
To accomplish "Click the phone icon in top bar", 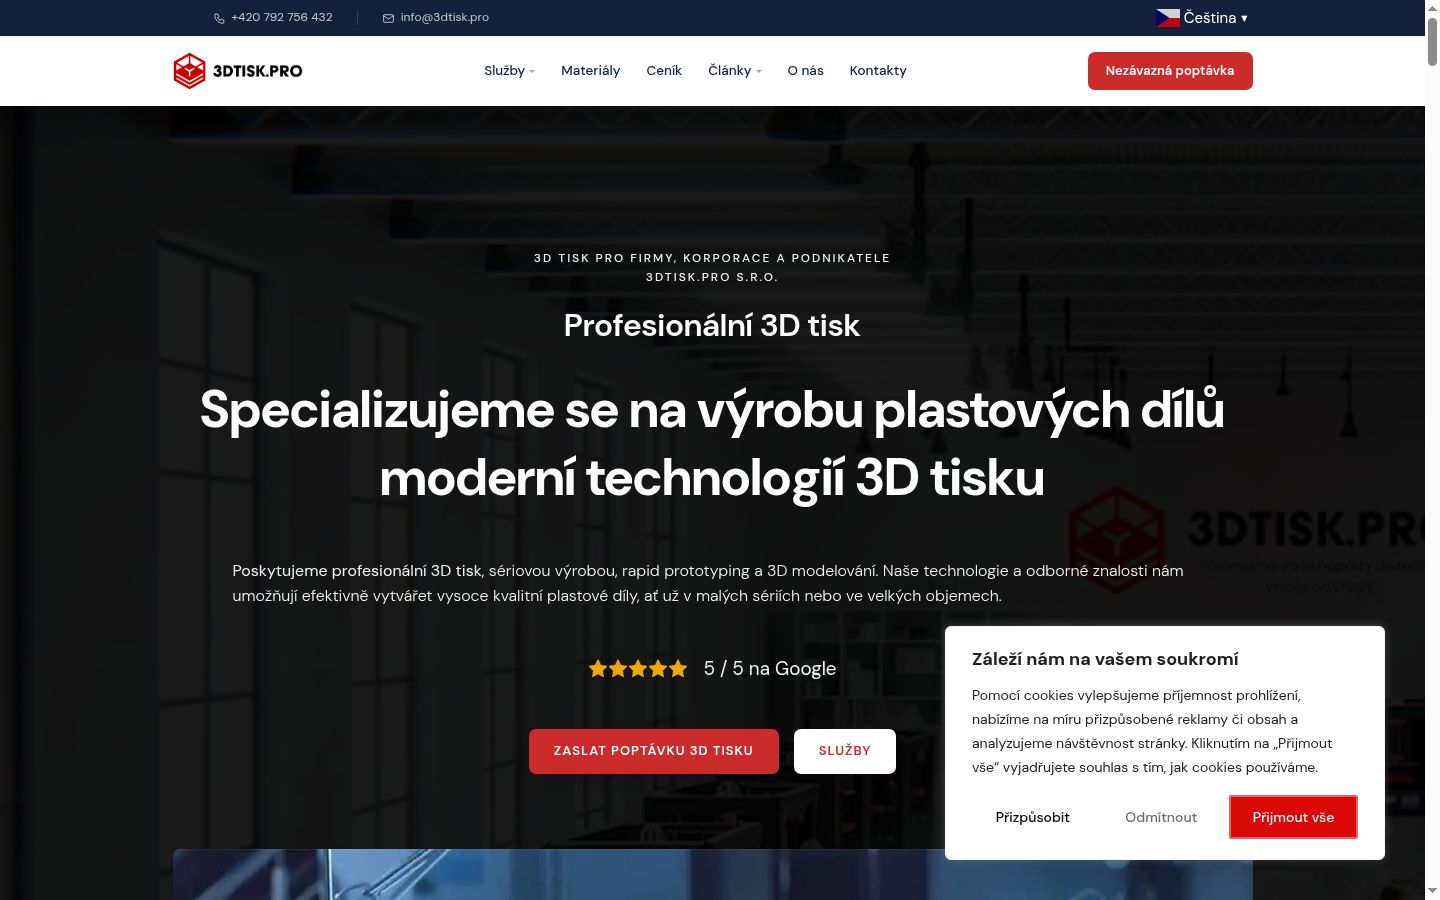I will point(219,18).
